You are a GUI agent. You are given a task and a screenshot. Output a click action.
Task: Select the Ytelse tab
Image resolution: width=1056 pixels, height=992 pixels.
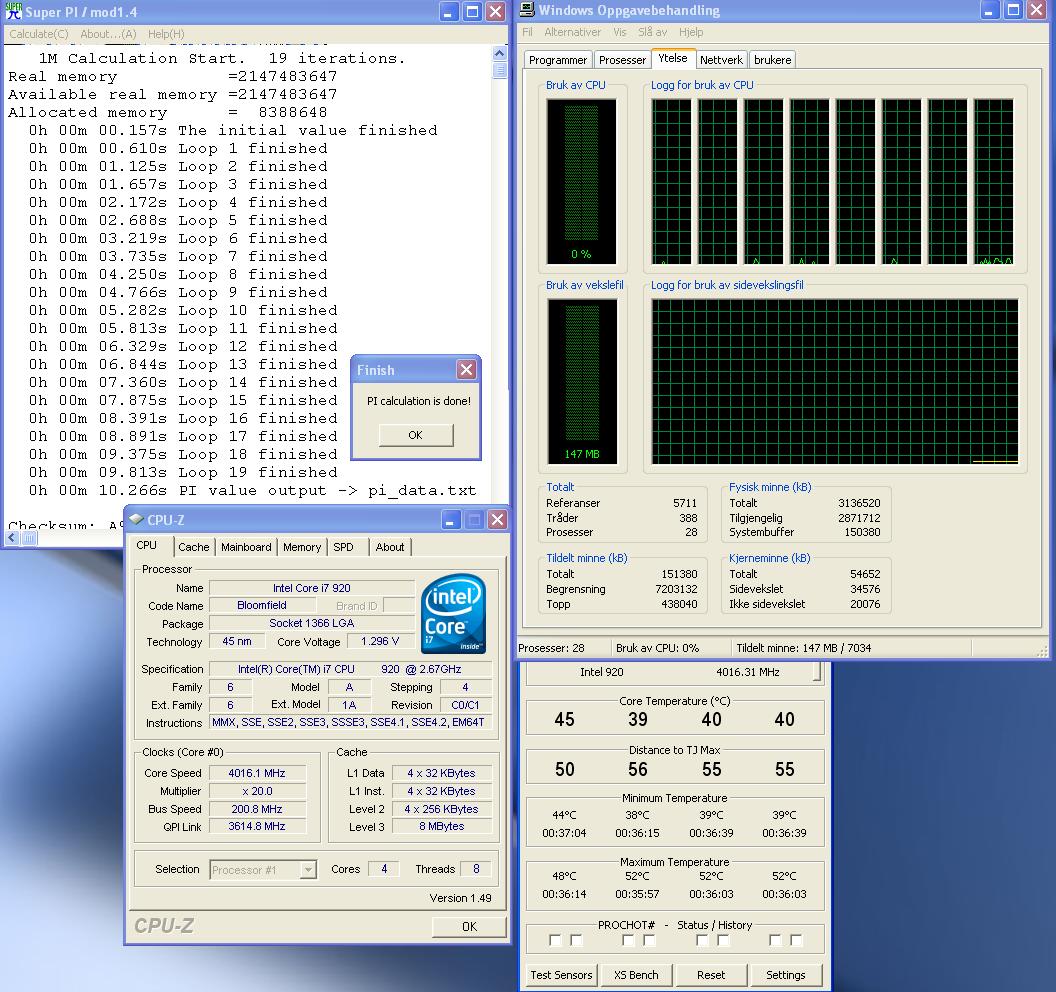[673, 58]
